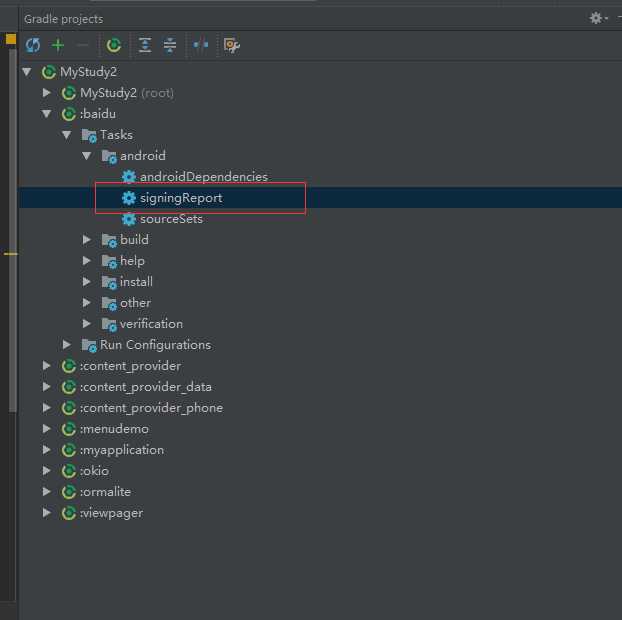Expand :content_provider module

click(x=47, y=366)
